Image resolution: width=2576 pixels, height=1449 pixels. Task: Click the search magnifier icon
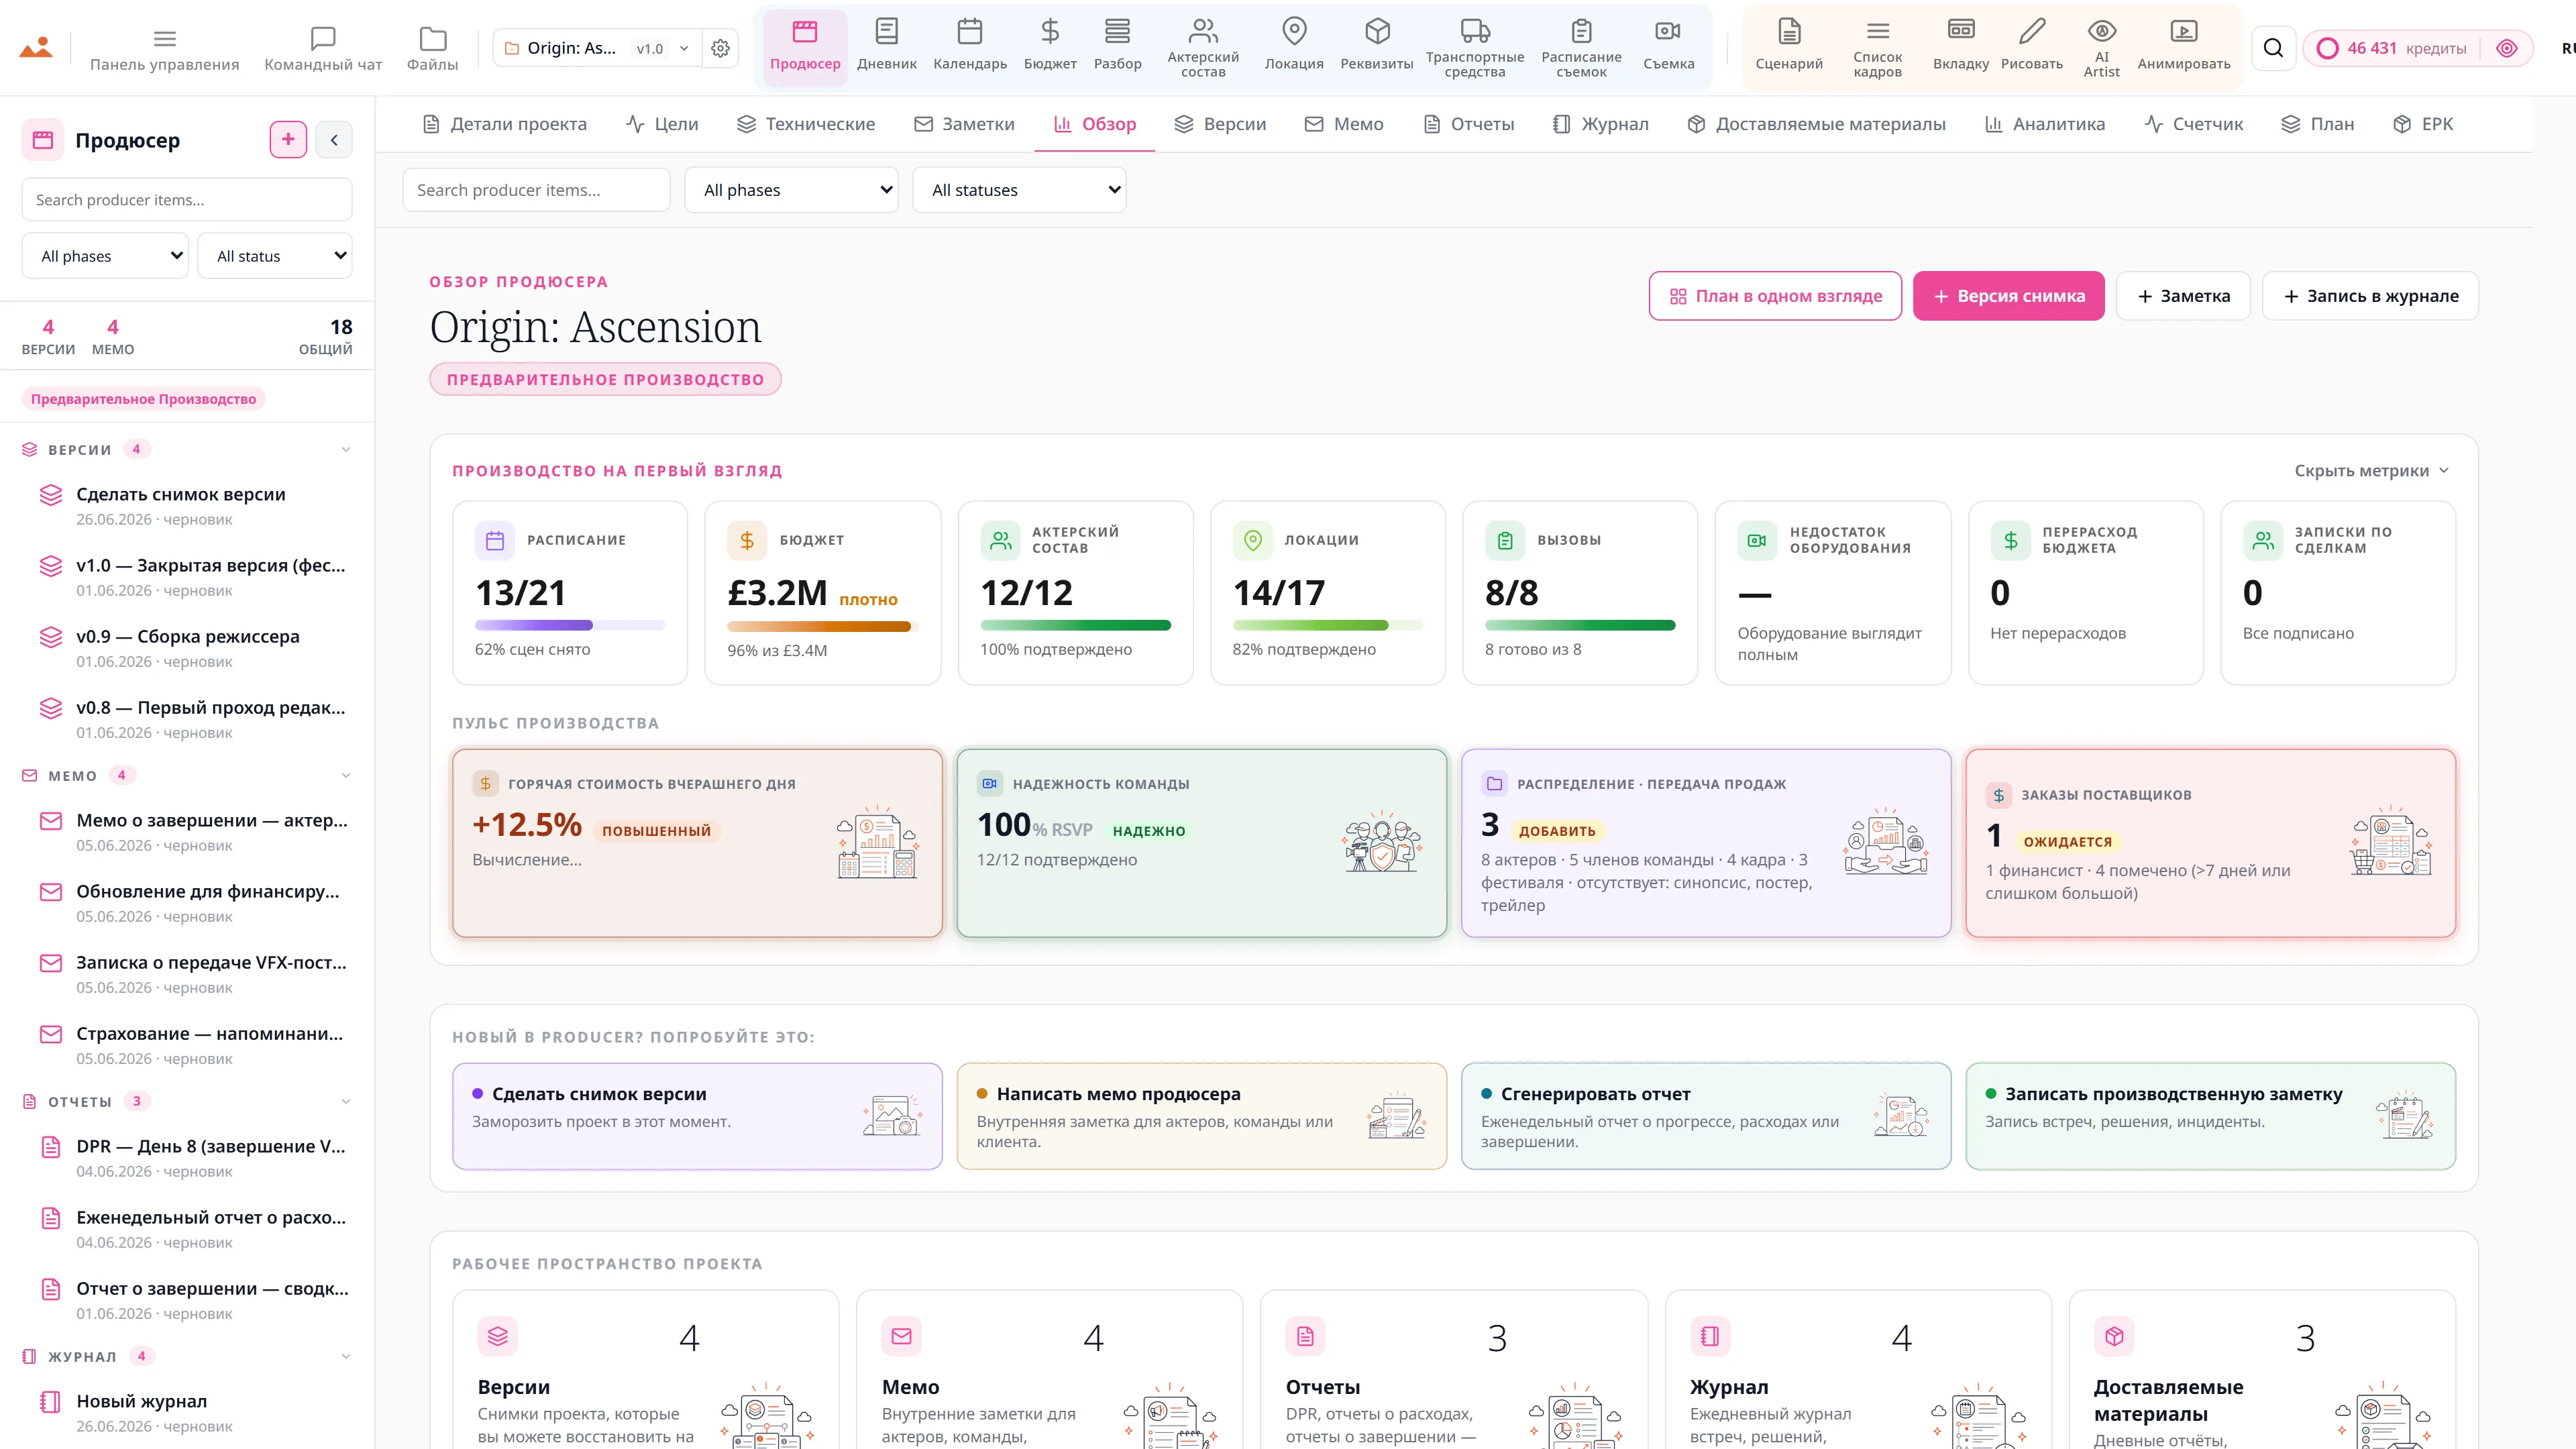(x=2273, y=48)
